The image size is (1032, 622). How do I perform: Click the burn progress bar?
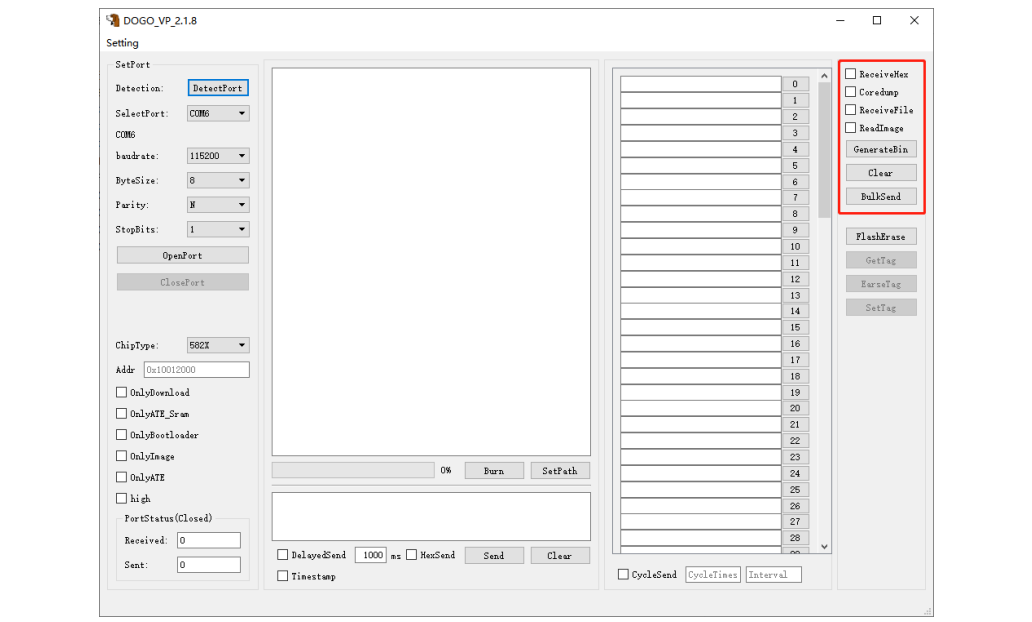click(x=353, y=470)
